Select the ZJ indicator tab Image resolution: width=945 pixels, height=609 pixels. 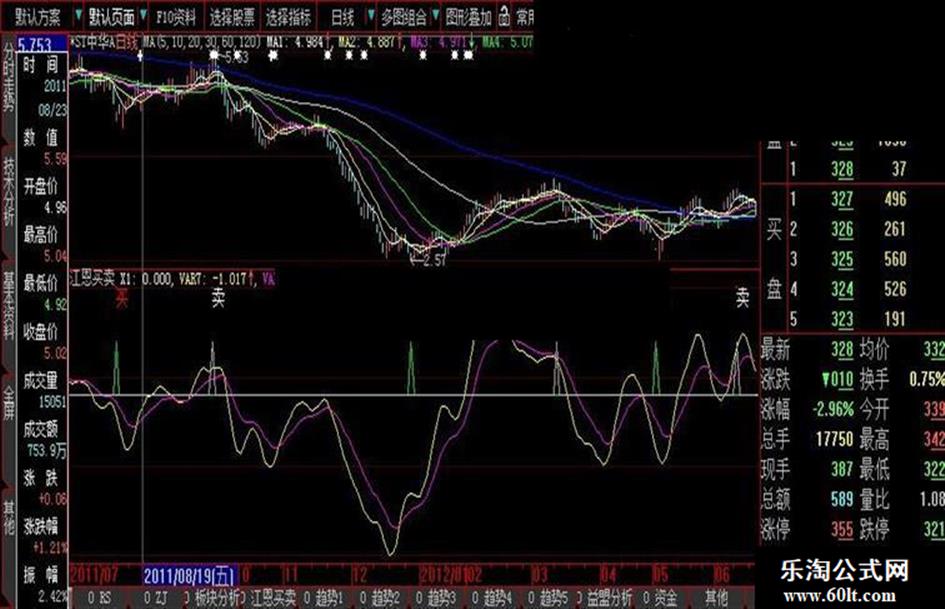tap(155, 598)
